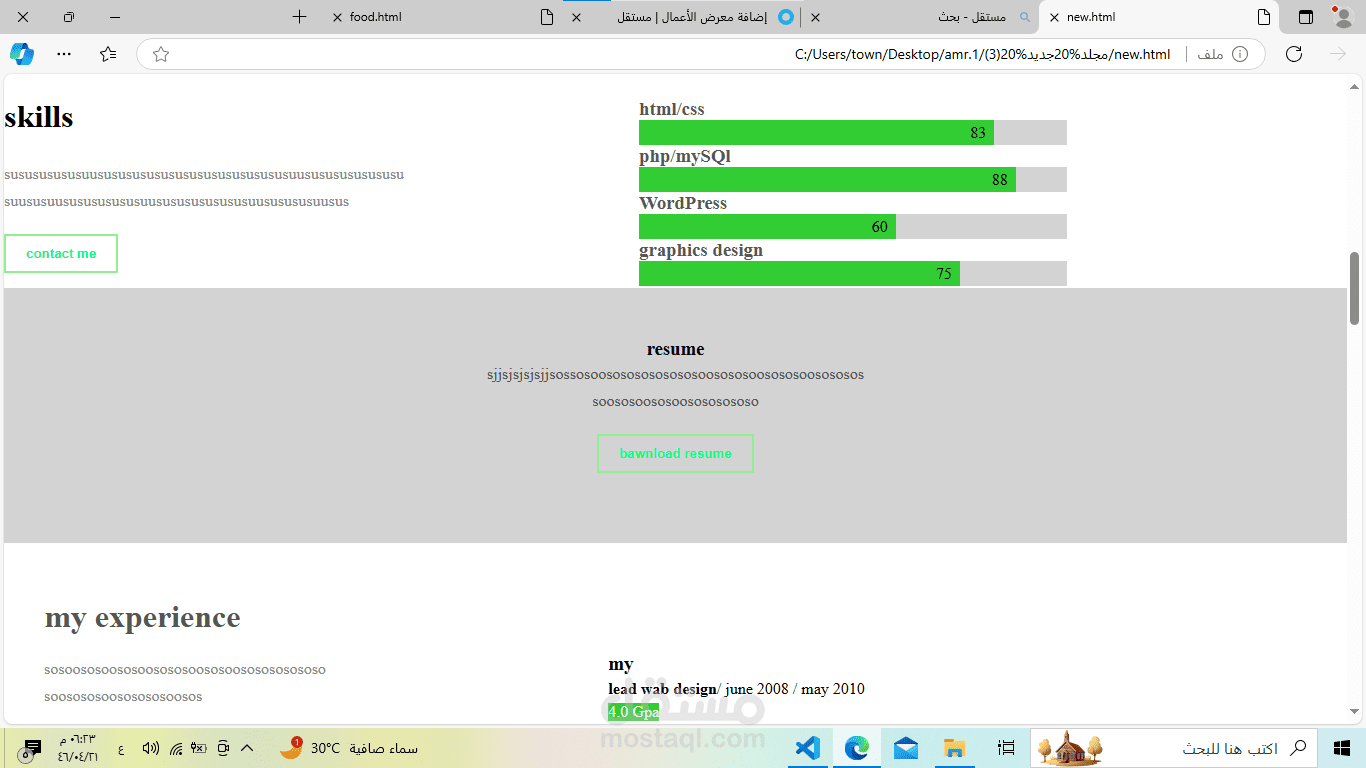Open the Favorites list icon
1366x768 pixels.
[x=108, y=54]
